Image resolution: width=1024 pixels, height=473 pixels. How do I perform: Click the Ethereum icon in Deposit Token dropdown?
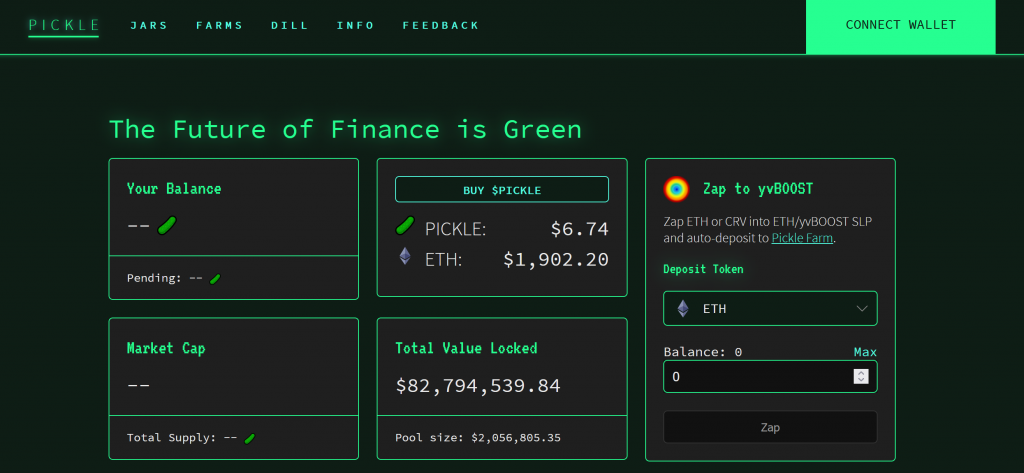coord(683,308)
